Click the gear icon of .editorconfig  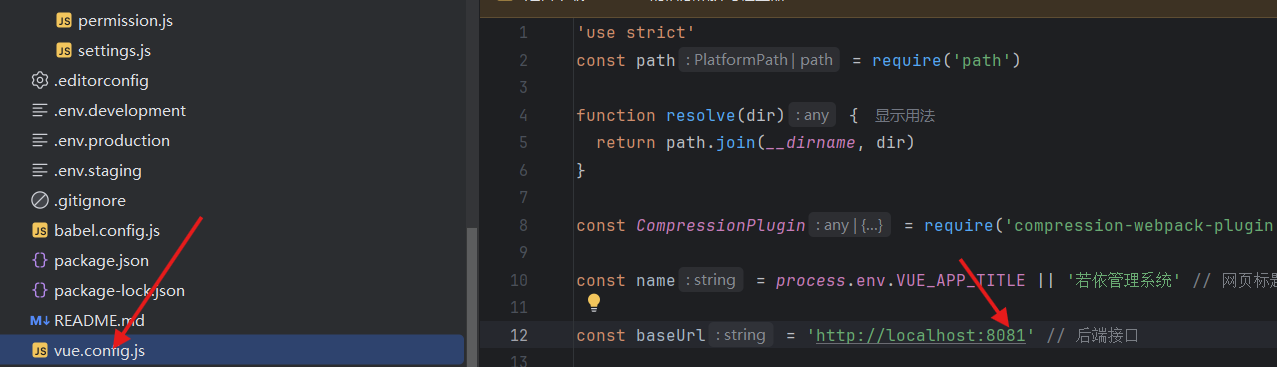coord(40,80)
